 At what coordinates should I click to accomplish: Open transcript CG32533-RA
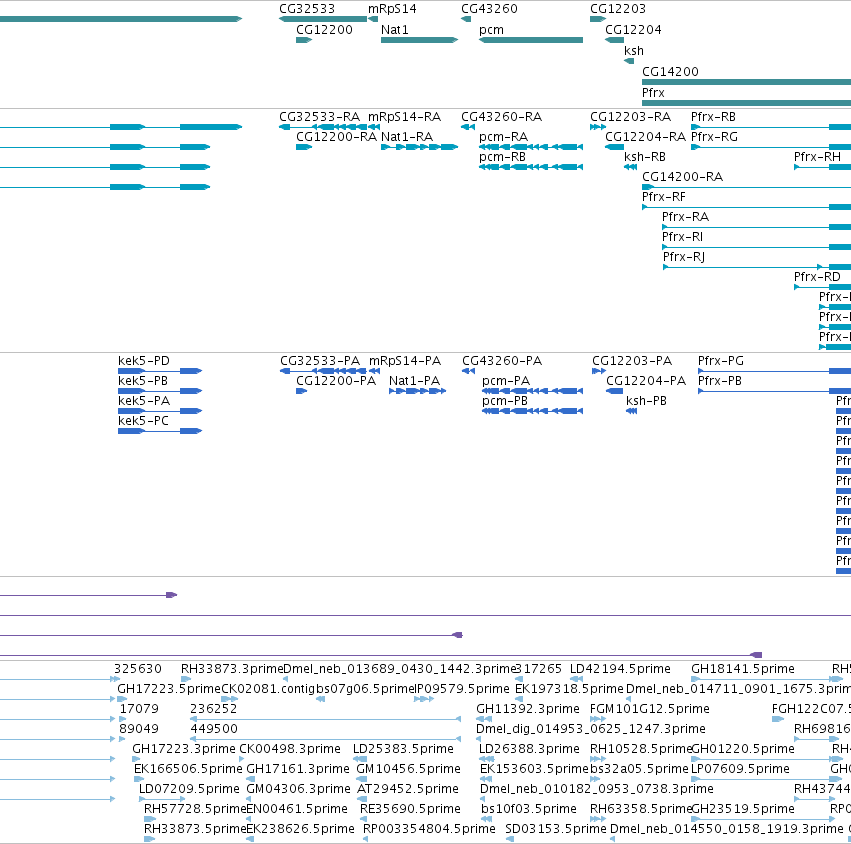tap(319, 117)
